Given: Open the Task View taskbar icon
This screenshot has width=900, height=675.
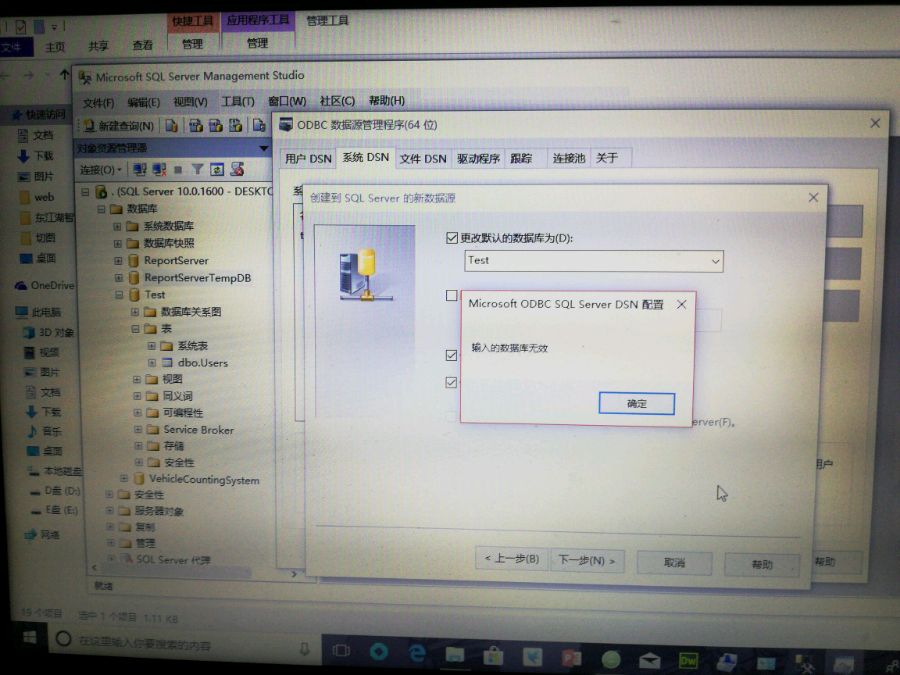Looking at the screenshot, I should click(341, 650).
